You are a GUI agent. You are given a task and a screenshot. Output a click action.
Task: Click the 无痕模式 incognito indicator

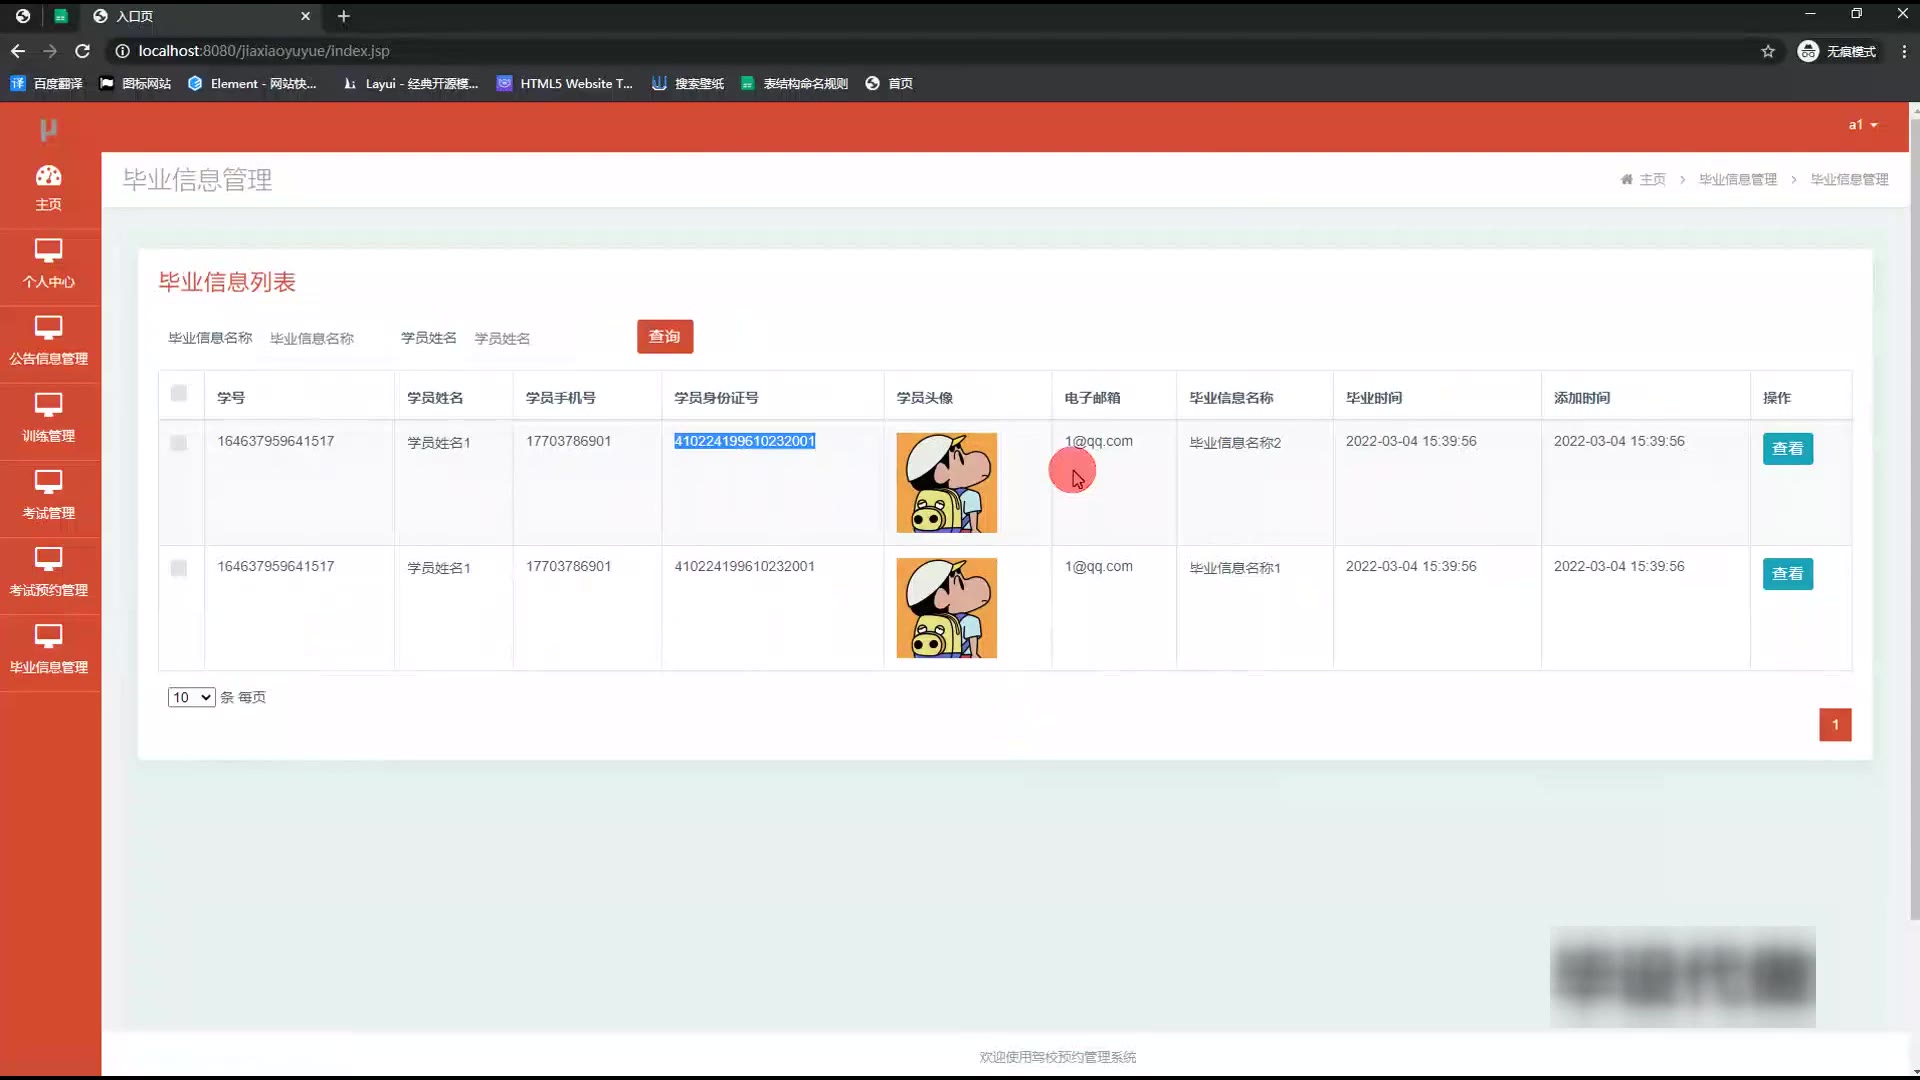tap(1837, 51)
